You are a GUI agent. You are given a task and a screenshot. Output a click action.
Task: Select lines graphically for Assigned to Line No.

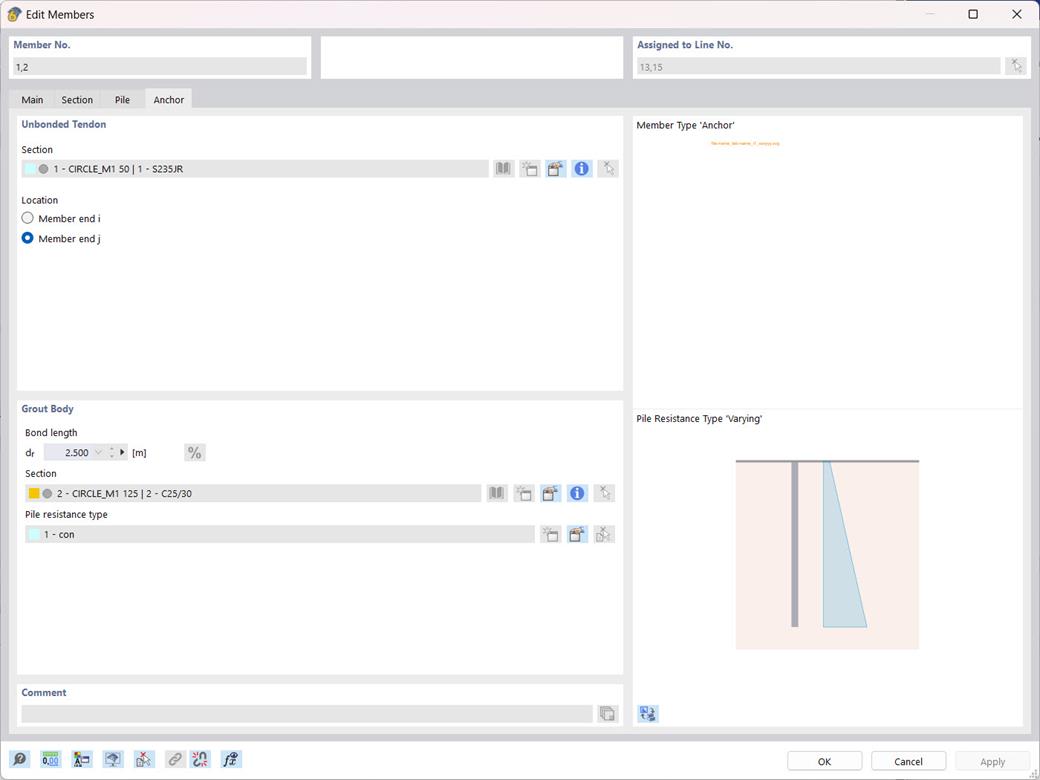(1015, 66)
